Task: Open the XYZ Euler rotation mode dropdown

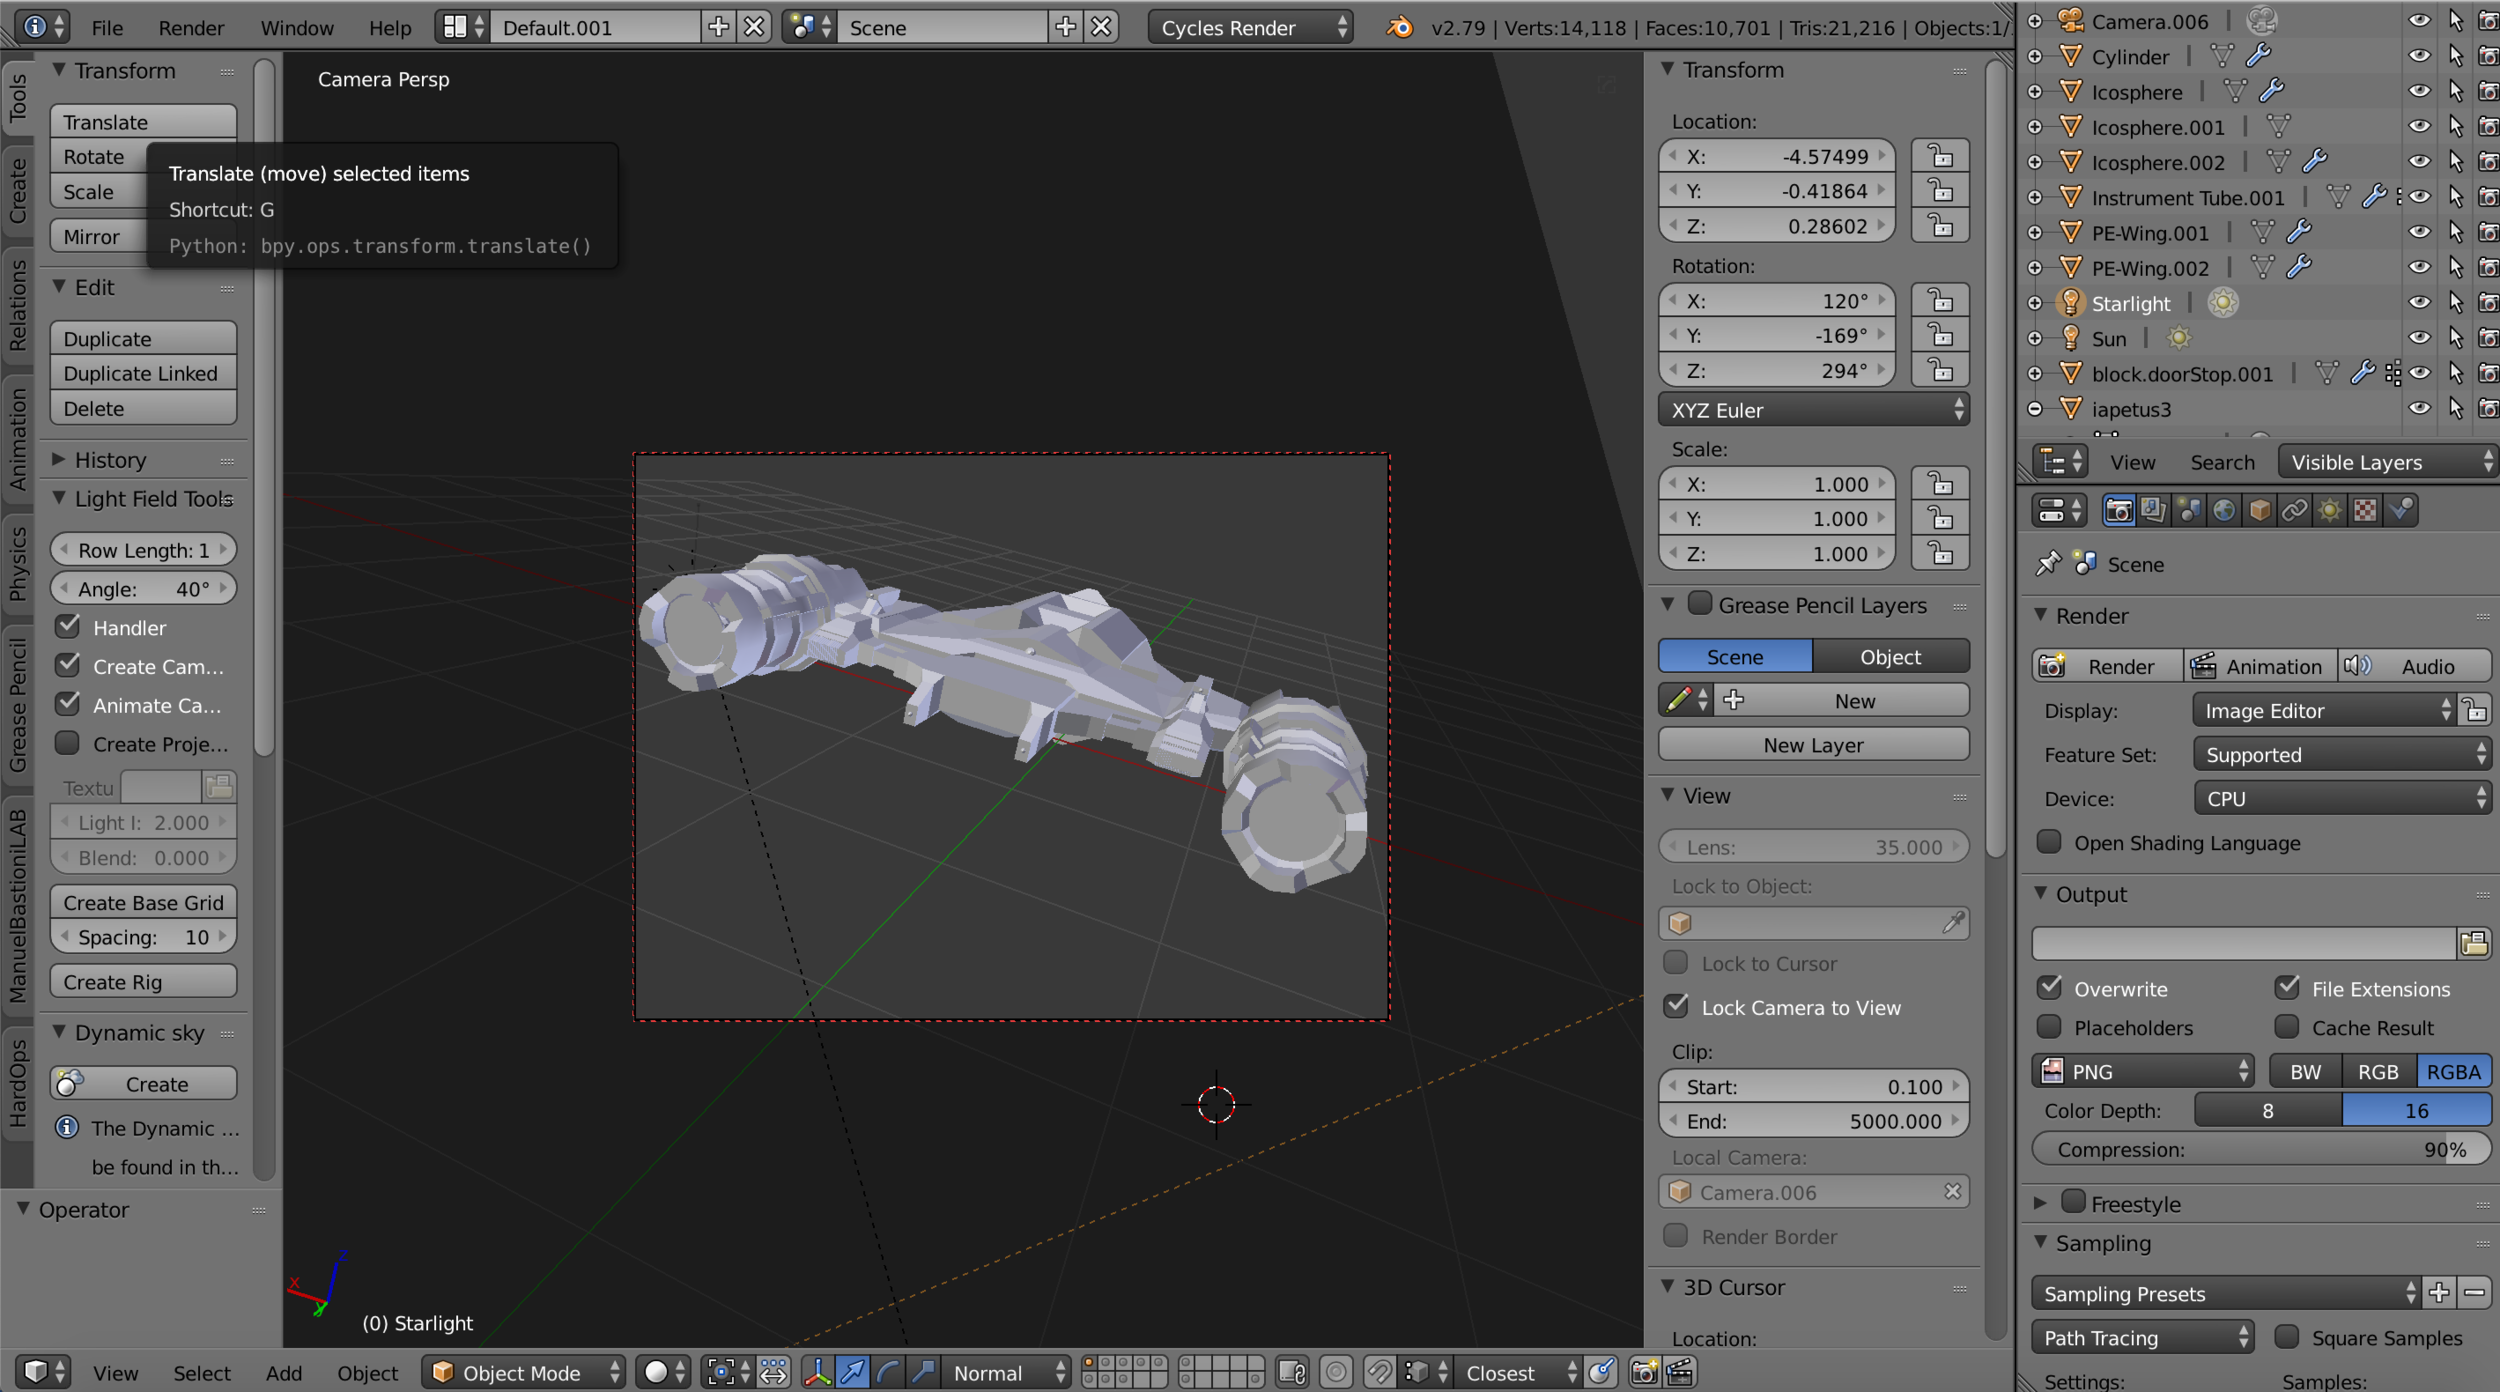Action: coord(1814,409)
